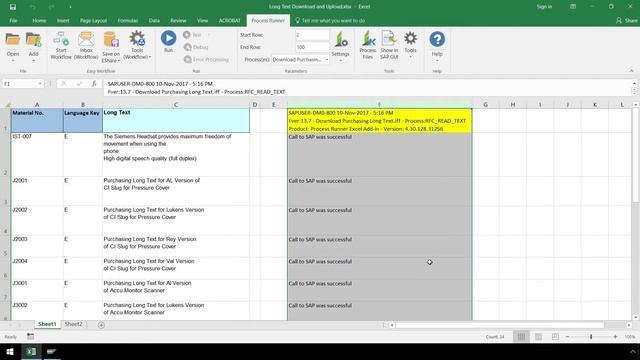Screen dimensions: 640x360
Task: Switch to the Insert ribbon tab
Action: click(x=63, y=20)
